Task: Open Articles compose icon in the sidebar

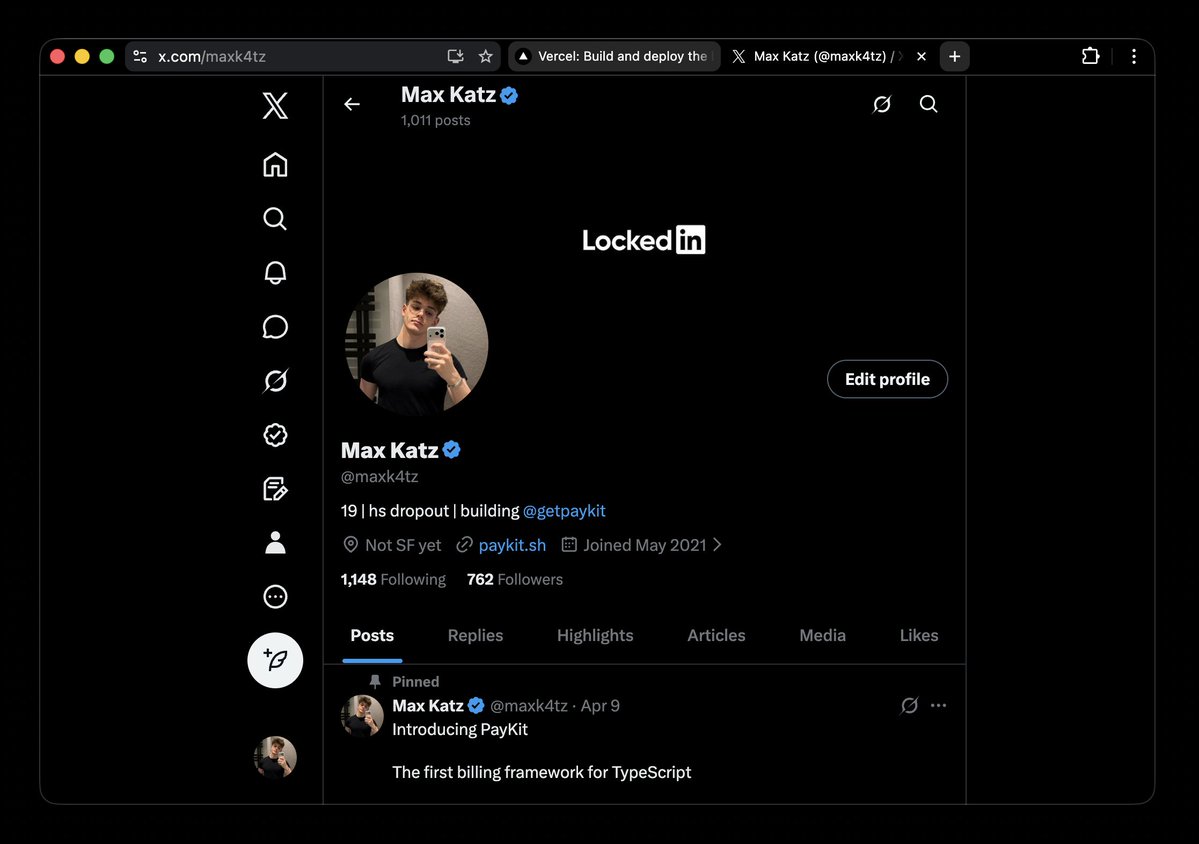Action: tap(275, 489)
